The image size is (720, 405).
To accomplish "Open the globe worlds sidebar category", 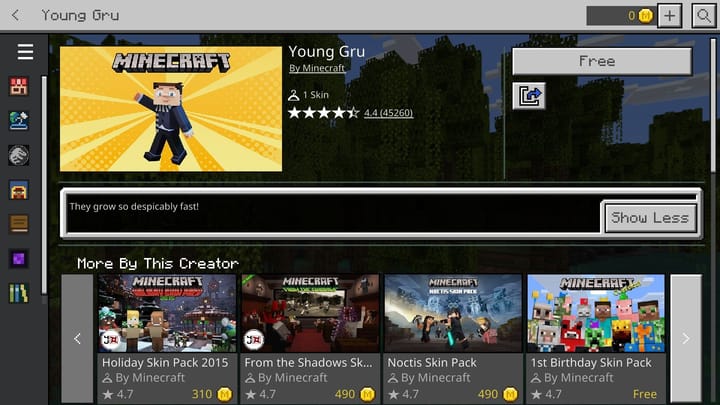I will click(19, 121).
